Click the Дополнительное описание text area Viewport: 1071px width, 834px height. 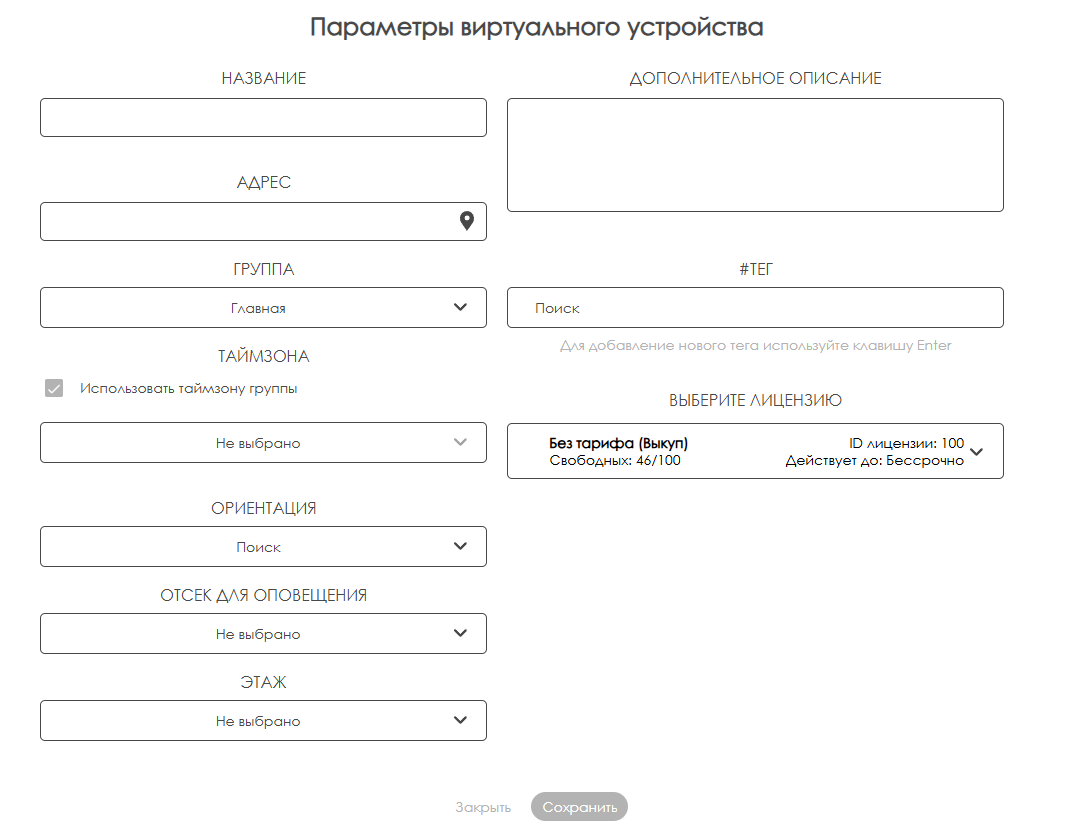(755, 155)
